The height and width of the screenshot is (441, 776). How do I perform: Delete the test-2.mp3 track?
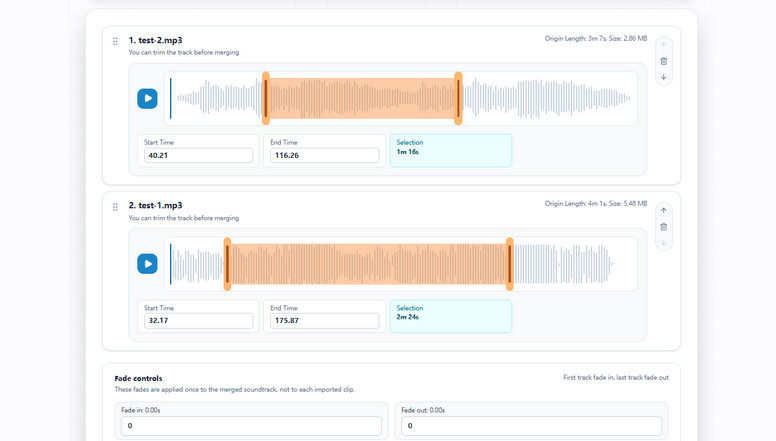point(664,61)
